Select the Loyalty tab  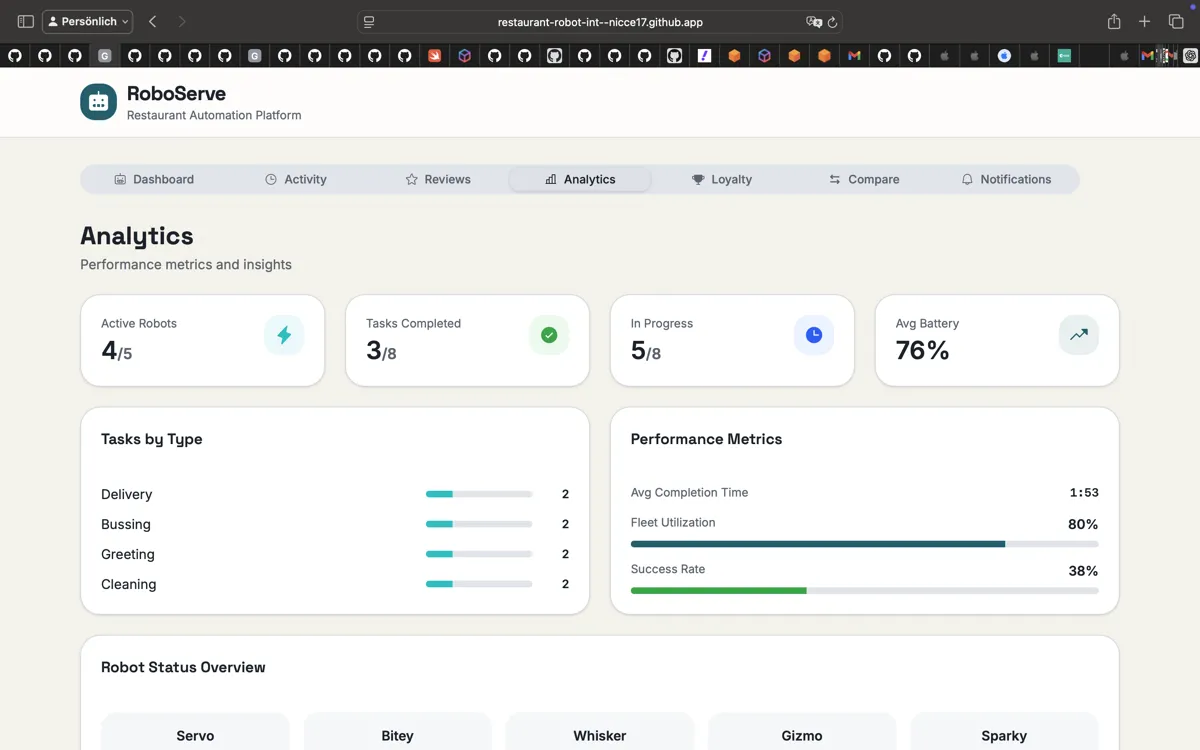(722, 179)
